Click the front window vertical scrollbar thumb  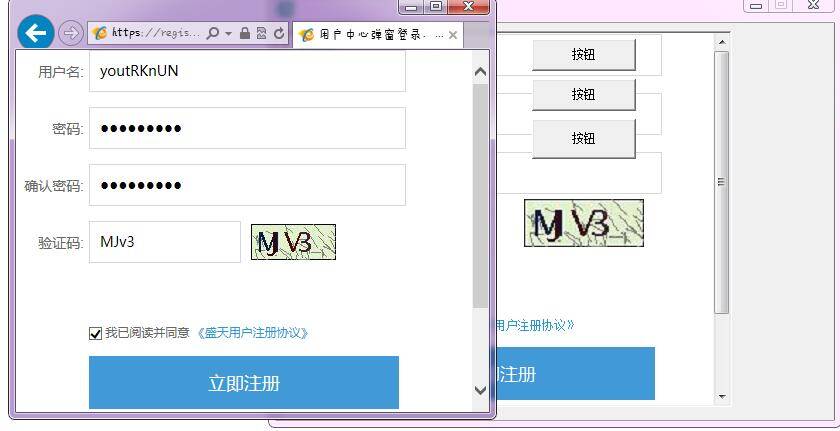481,195
